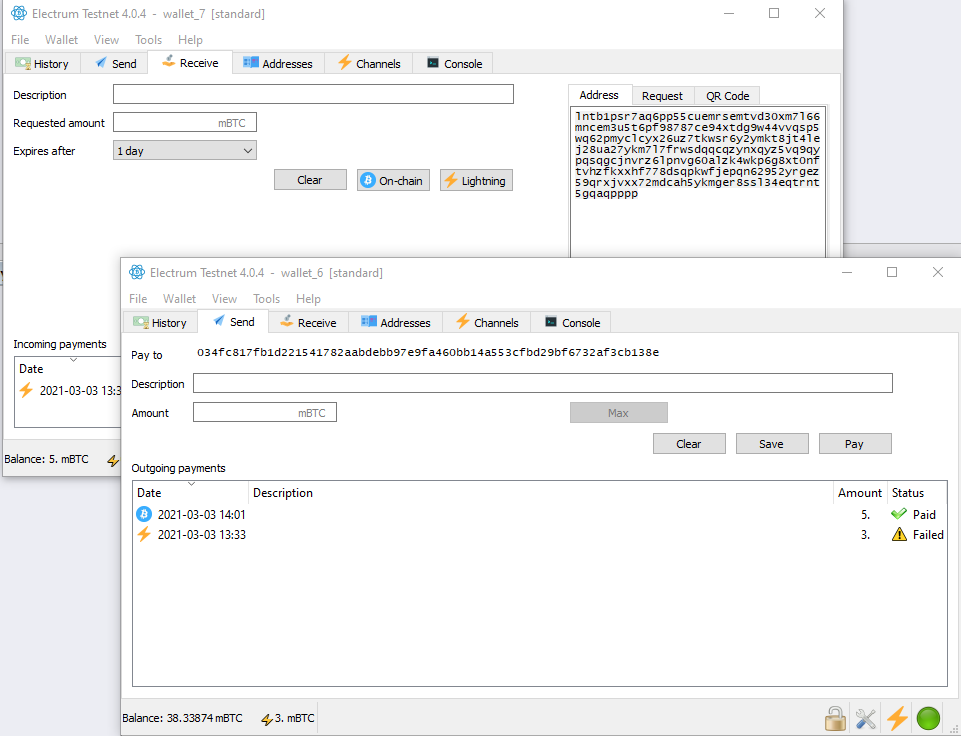
Task: Click lightning invoice text in wallet_7 Address box
Action: click(697, 154)
